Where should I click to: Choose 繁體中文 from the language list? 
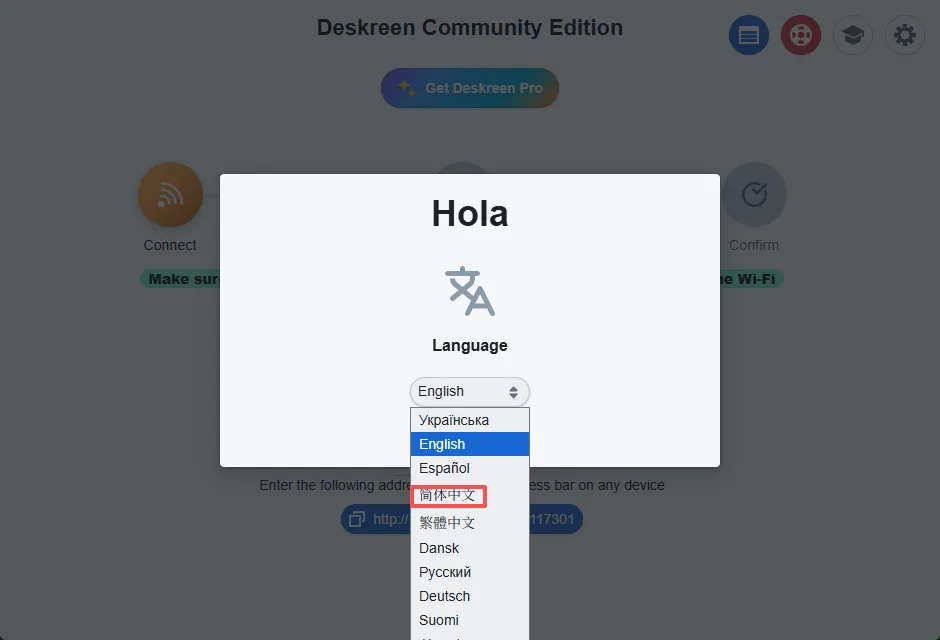469,523
